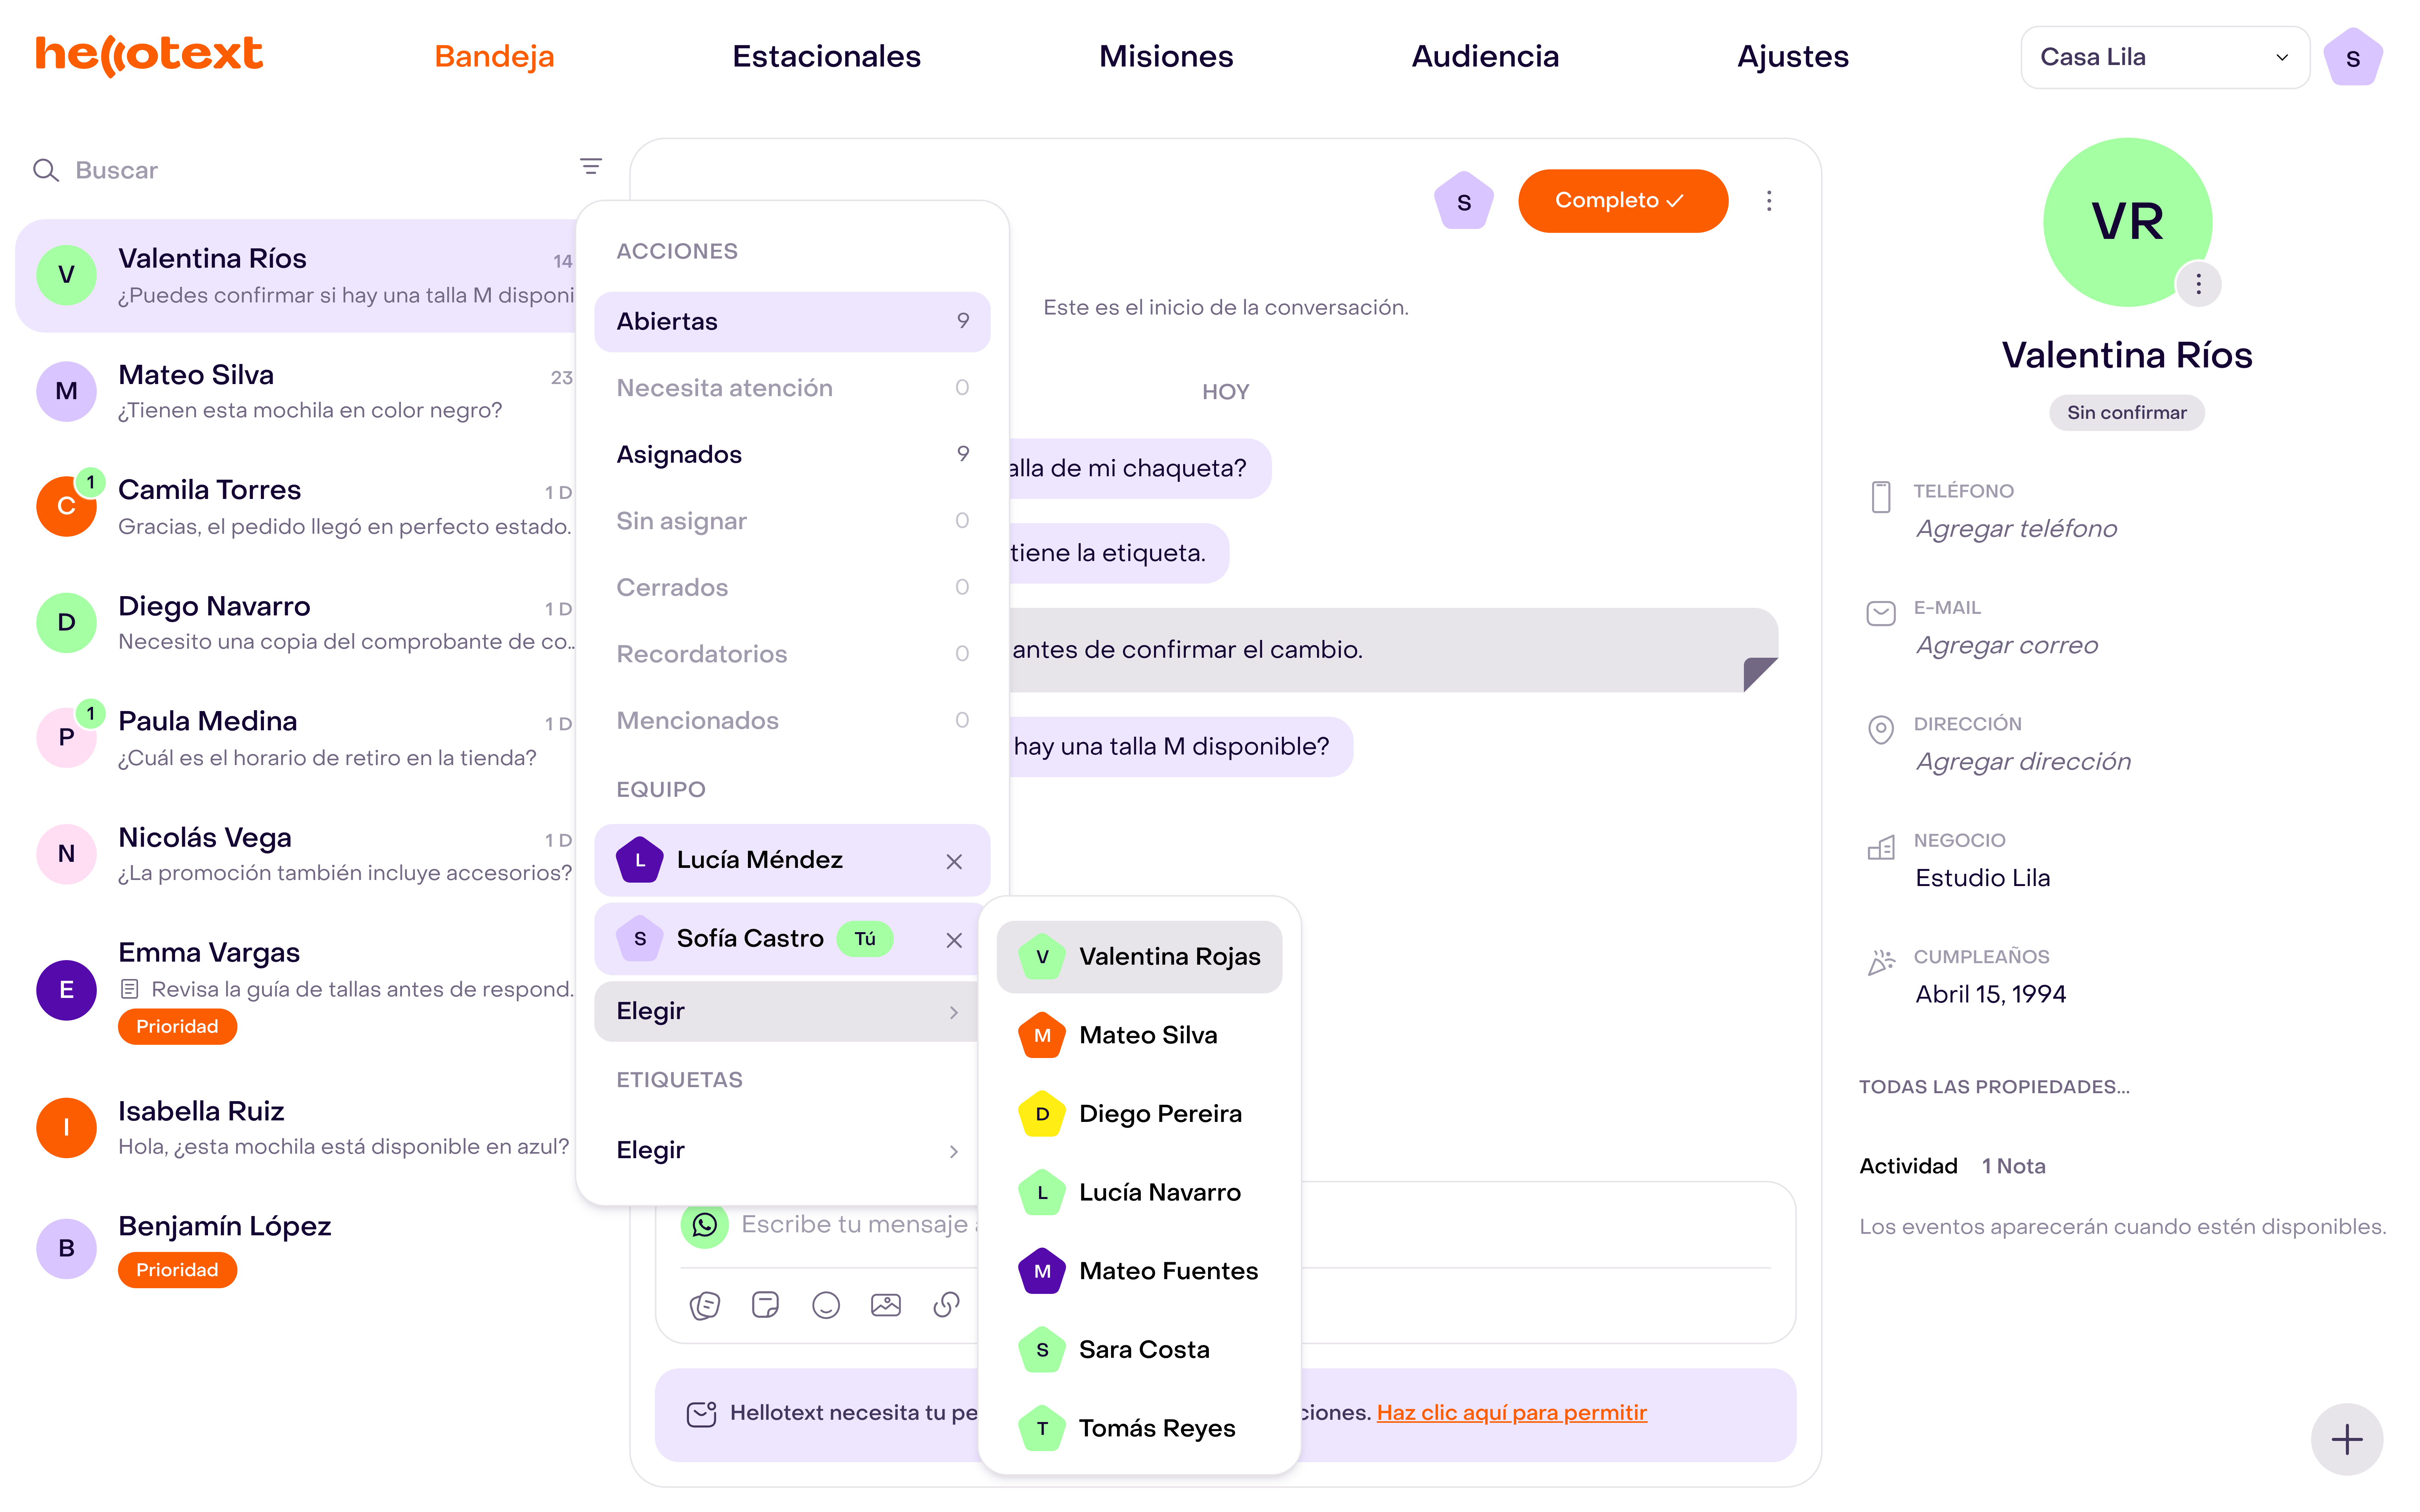Screen dimensions: 2420x1512
Task: Open Todas las propiedades
Action: pos(1993,1087)
